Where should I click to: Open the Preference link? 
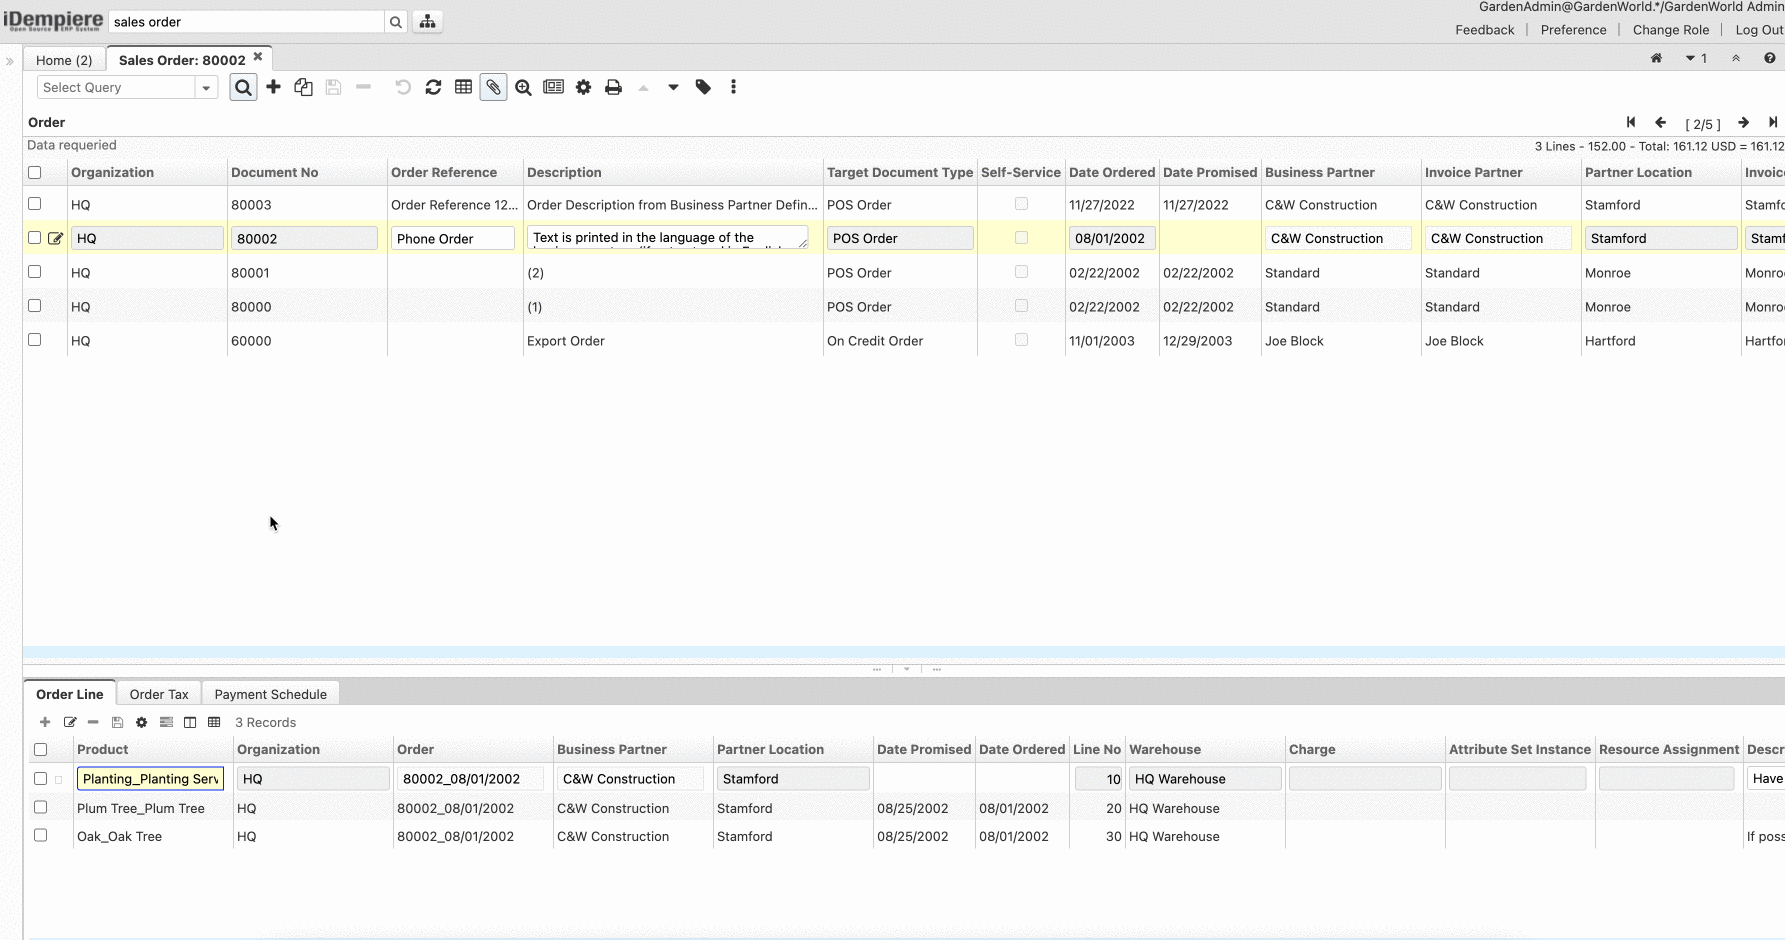(1573, 30)
